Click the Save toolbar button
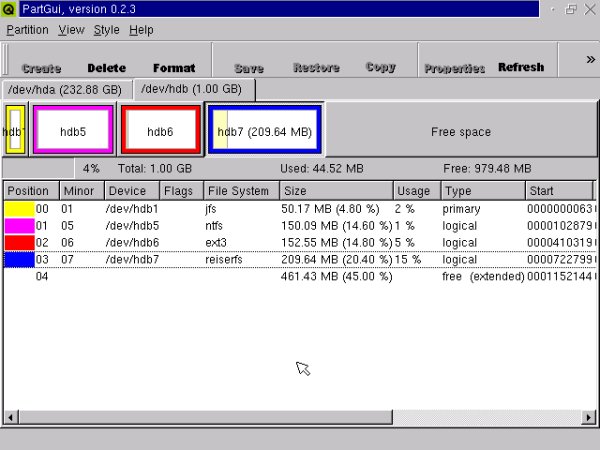This screenshot has height=450, width=600. coord(249,68)
